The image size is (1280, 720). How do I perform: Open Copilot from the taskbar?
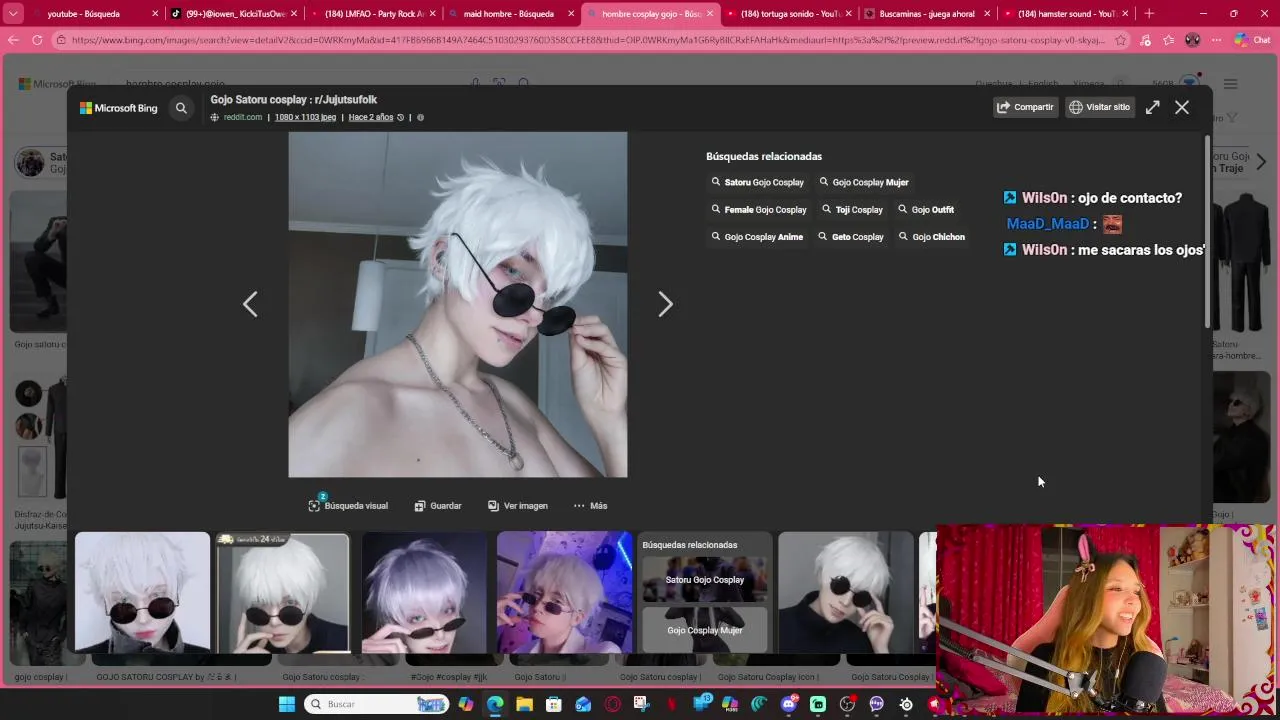pos(466,704)
